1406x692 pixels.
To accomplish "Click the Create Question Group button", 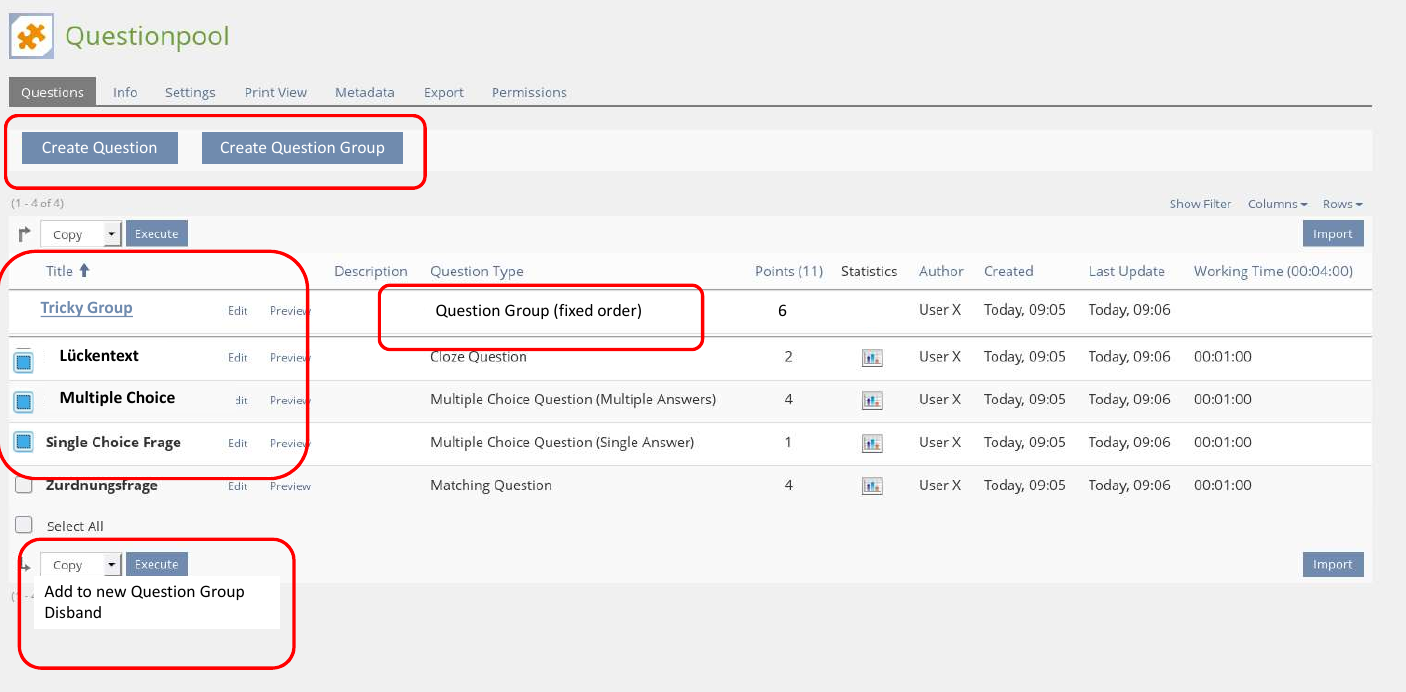I will (302, 148).
